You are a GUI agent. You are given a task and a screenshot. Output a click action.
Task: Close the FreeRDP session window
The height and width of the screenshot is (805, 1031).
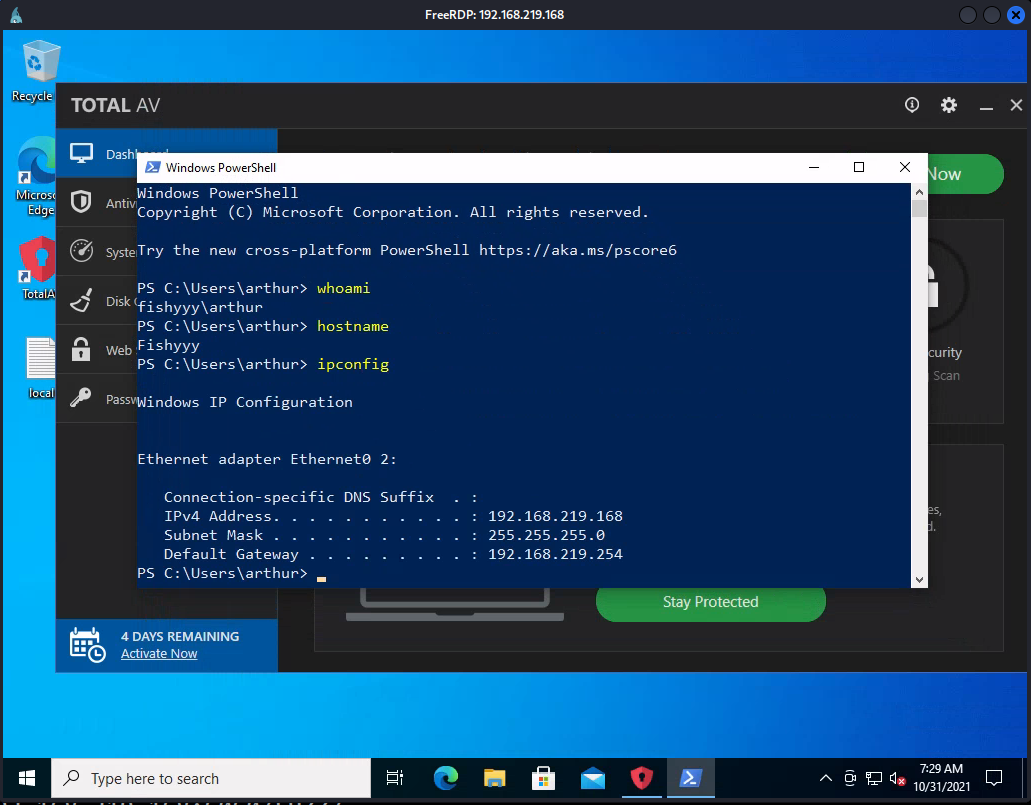click(1016, 14)
